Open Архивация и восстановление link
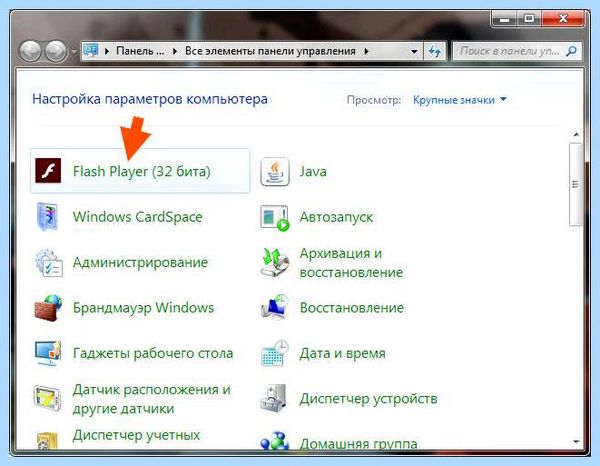The width and height of the screenshot is (600, 466). pyautogui.click(x=351, y=263)
